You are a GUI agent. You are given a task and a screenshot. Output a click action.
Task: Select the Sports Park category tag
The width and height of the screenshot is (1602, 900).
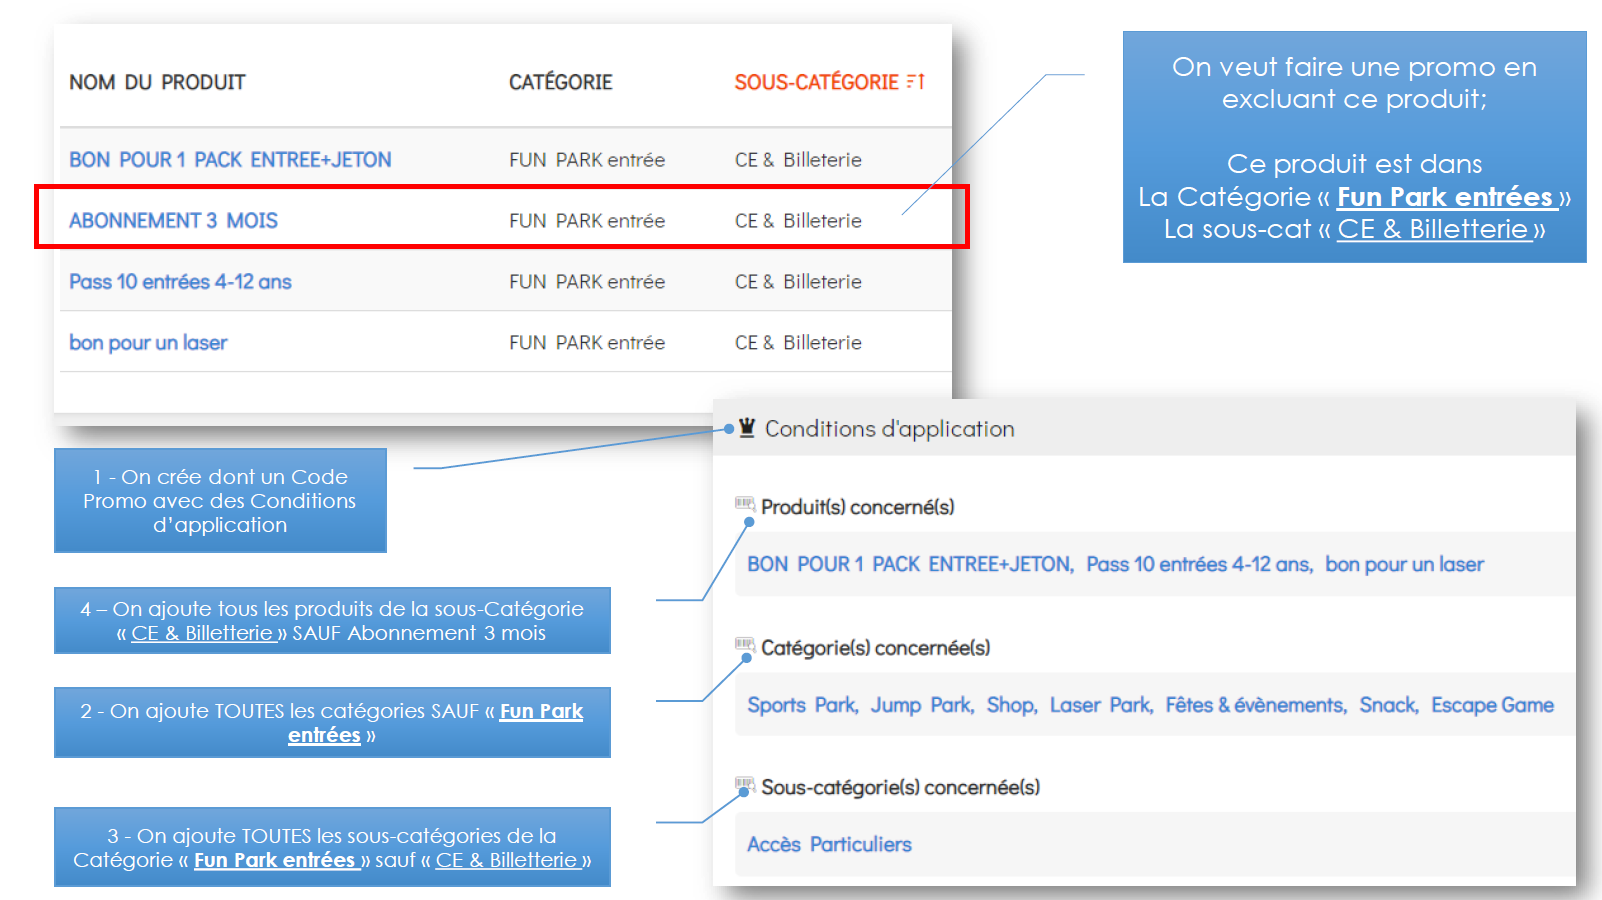coord(802,706)
